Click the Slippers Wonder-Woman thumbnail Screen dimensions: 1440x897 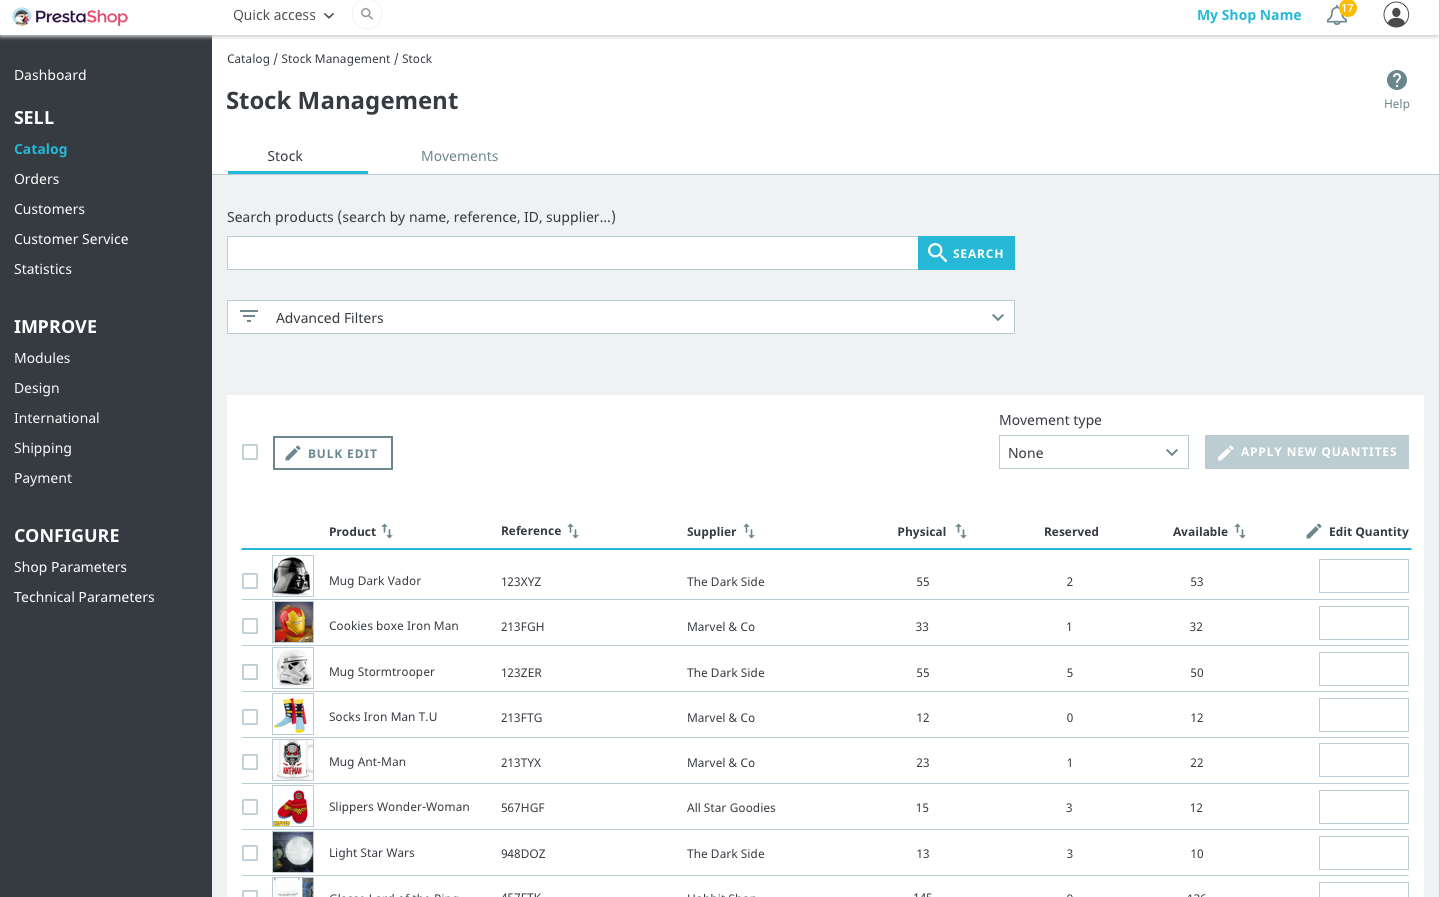point(293,806)
